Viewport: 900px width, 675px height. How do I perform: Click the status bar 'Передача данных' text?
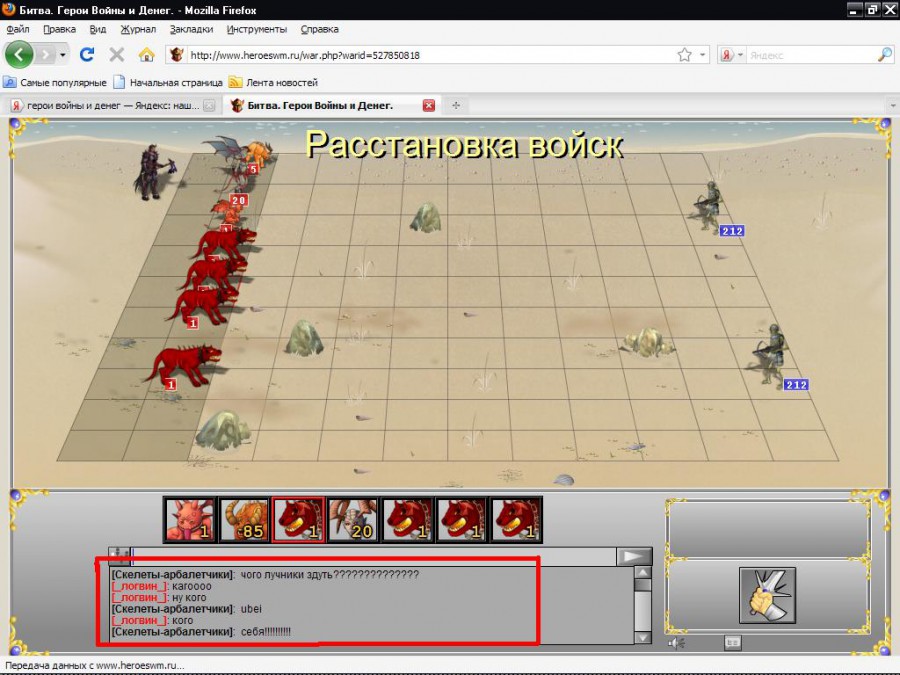pos(95,666)
